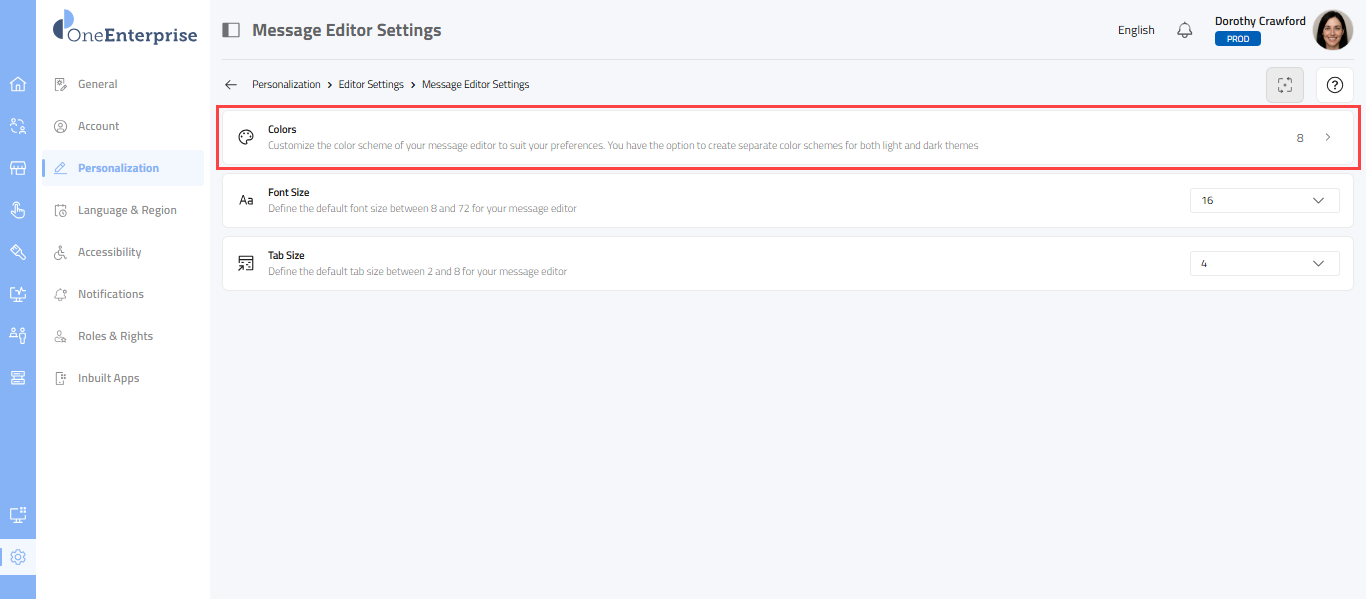Go to Notifications settings
The width and height of the screenshot is (1366, 599).
(111, 294)
